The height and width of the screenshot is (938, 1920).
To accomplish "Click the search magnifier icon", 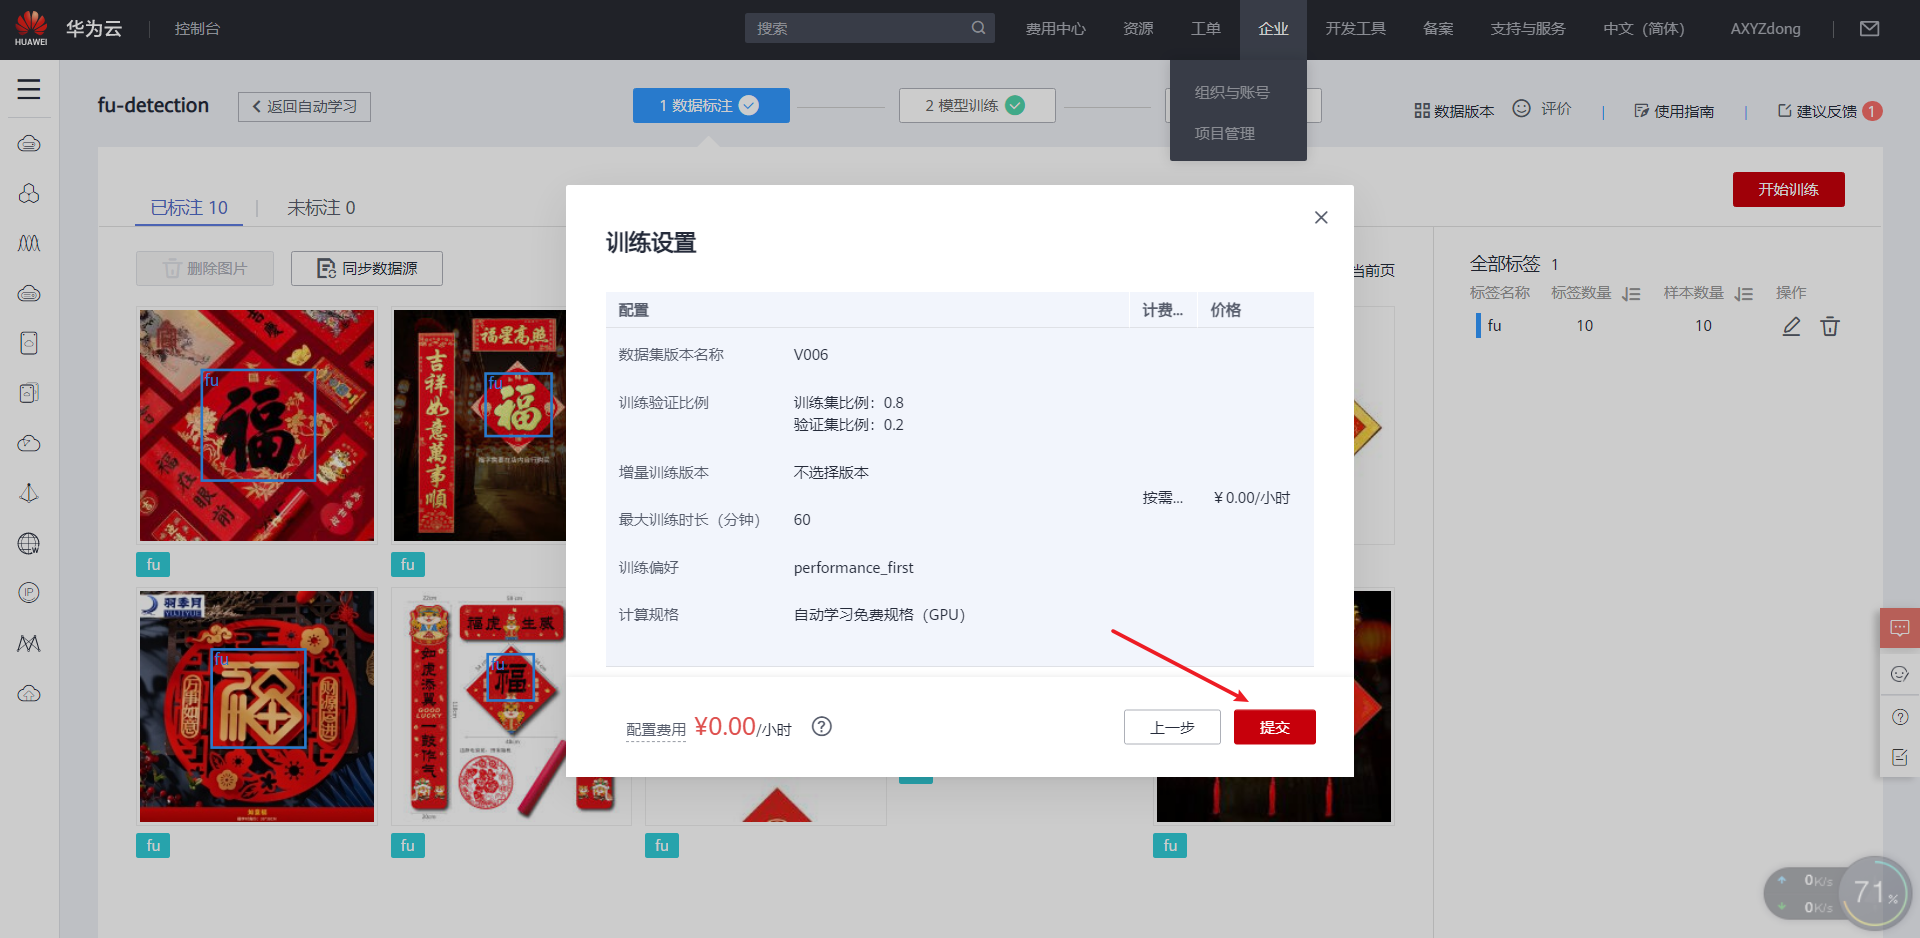I will click(978, 28).
